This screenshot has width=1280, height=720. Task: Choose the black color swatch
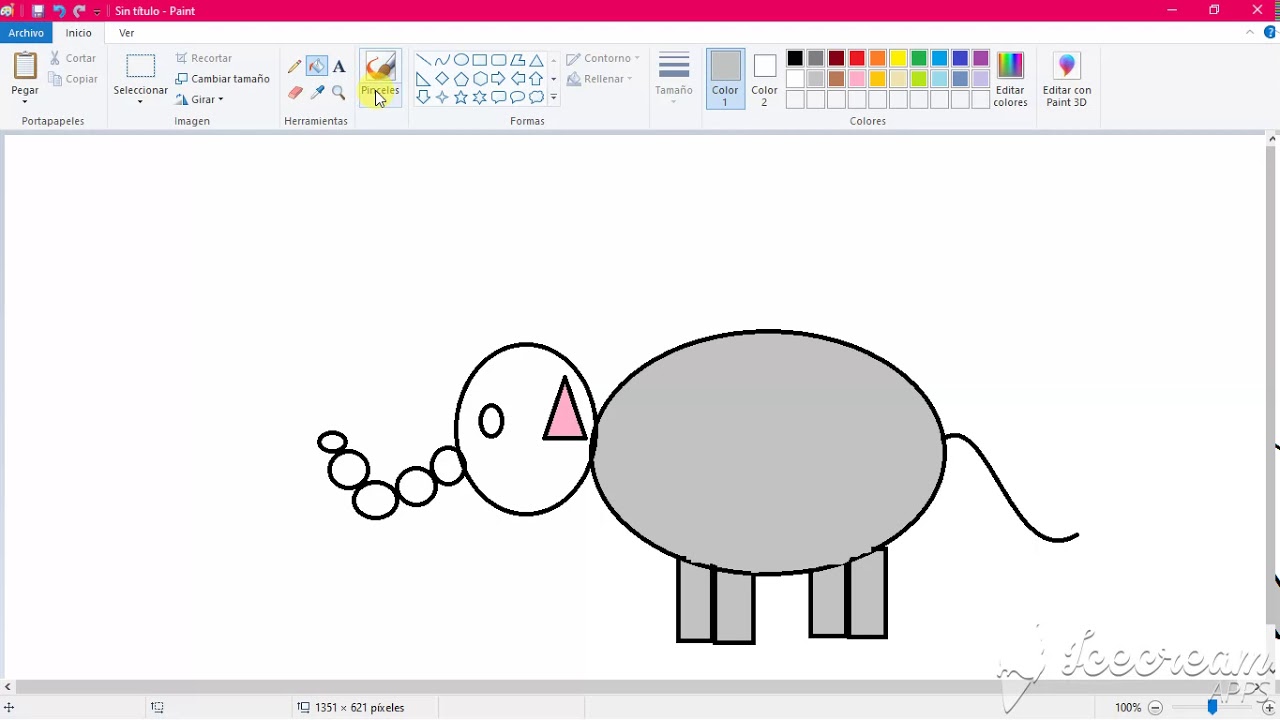795,59
